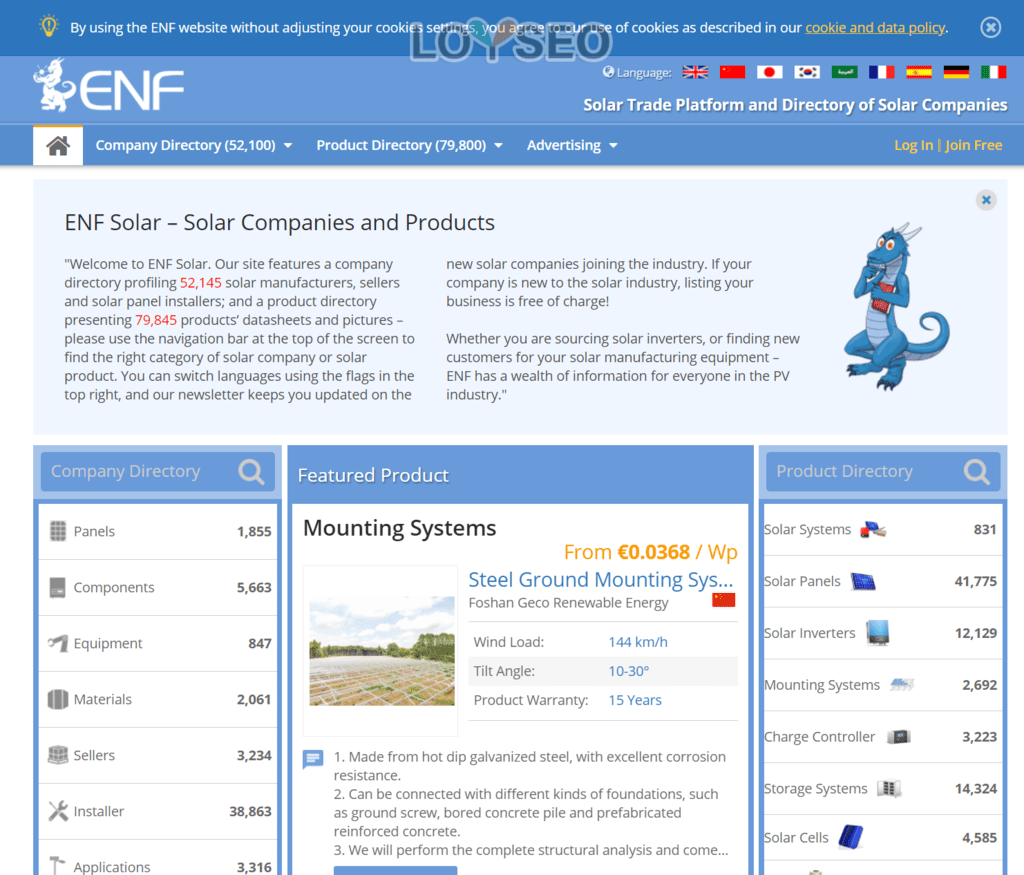Choose German via the Germany flag
This screenshot has width=1024, height=875.
tap(956, 72)
